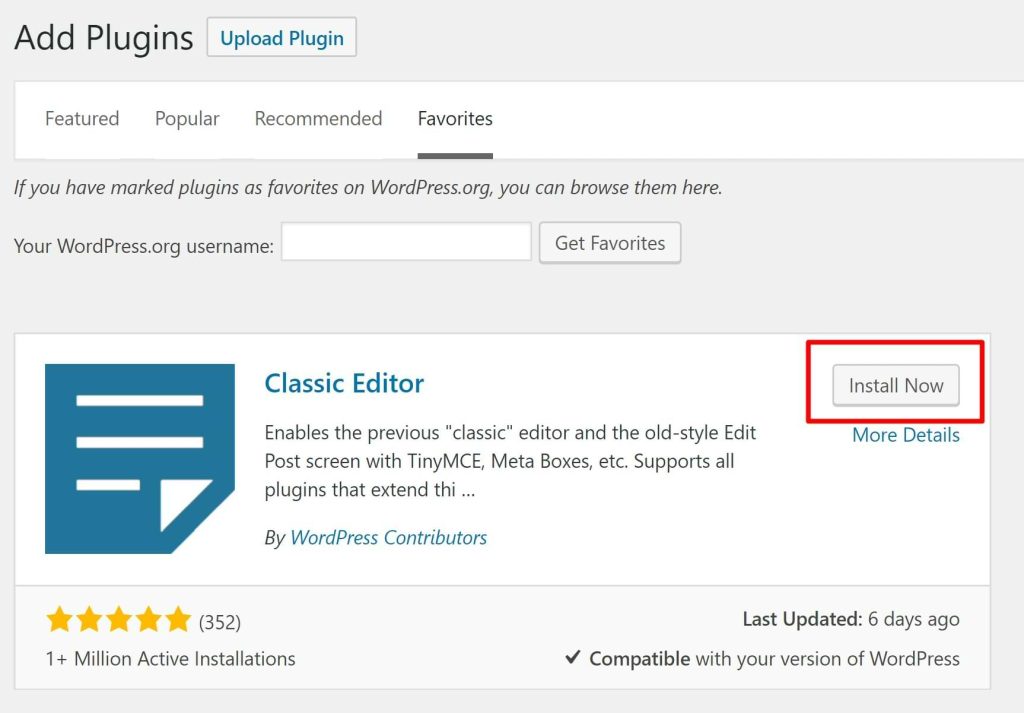Click the Classic Editor plugin icon
Image resolution: width=1024 pixels, height=713 pixels.
click(x=140, y=458)
